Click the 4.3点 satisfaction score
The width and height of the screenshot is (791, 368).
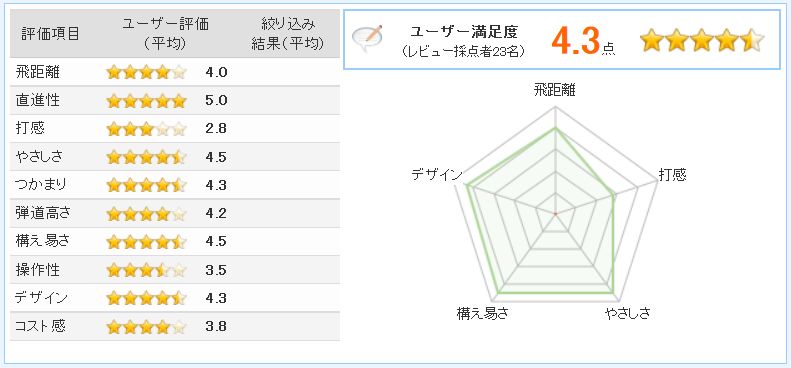tap(583, 40)
